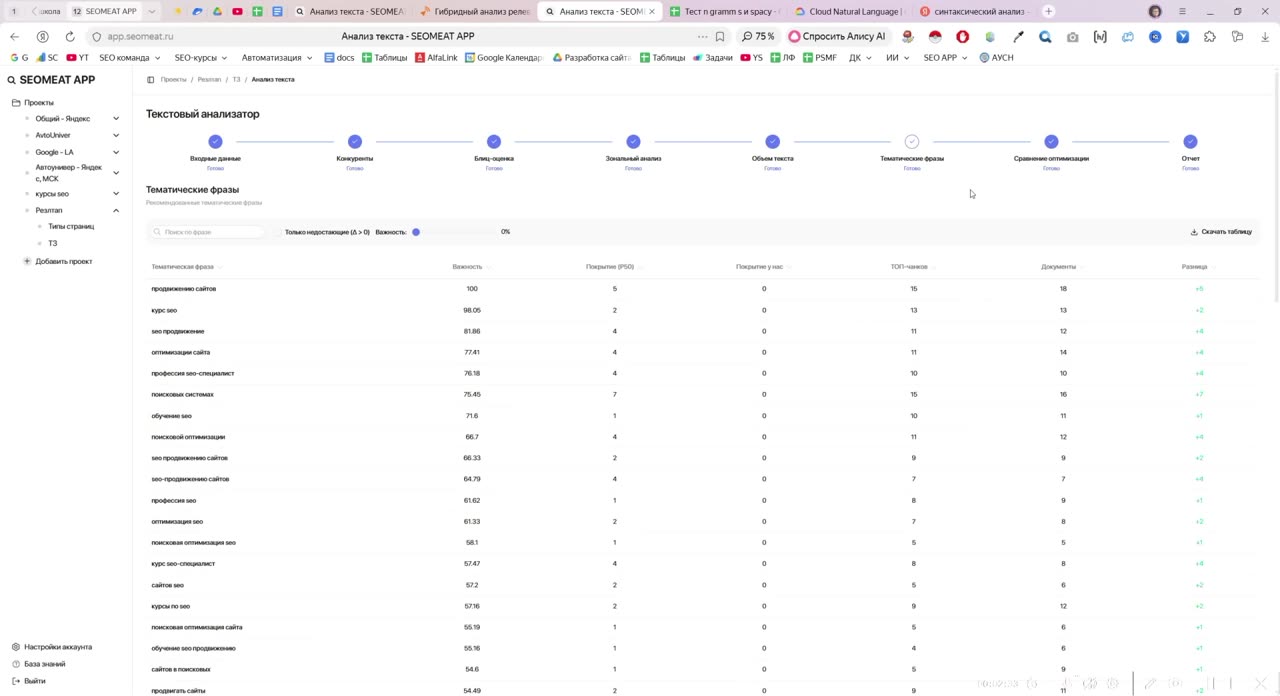Screen dimensions: 1280x696
Task: Click the camera screenshot extension icon
Action: coord(1073,36)
